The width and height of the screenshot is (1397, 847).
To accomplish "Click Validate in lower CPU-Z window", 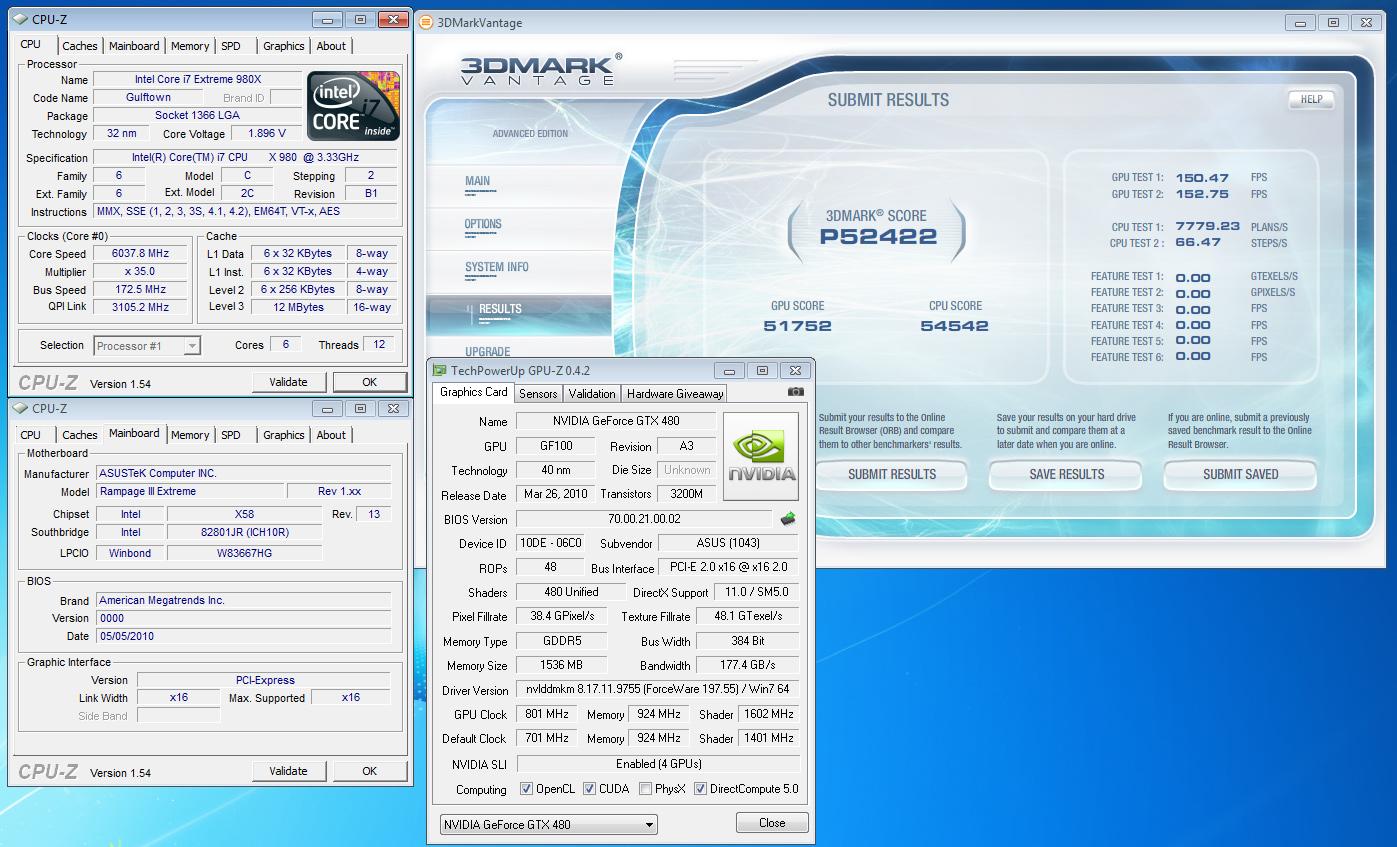I will point(288,771).
